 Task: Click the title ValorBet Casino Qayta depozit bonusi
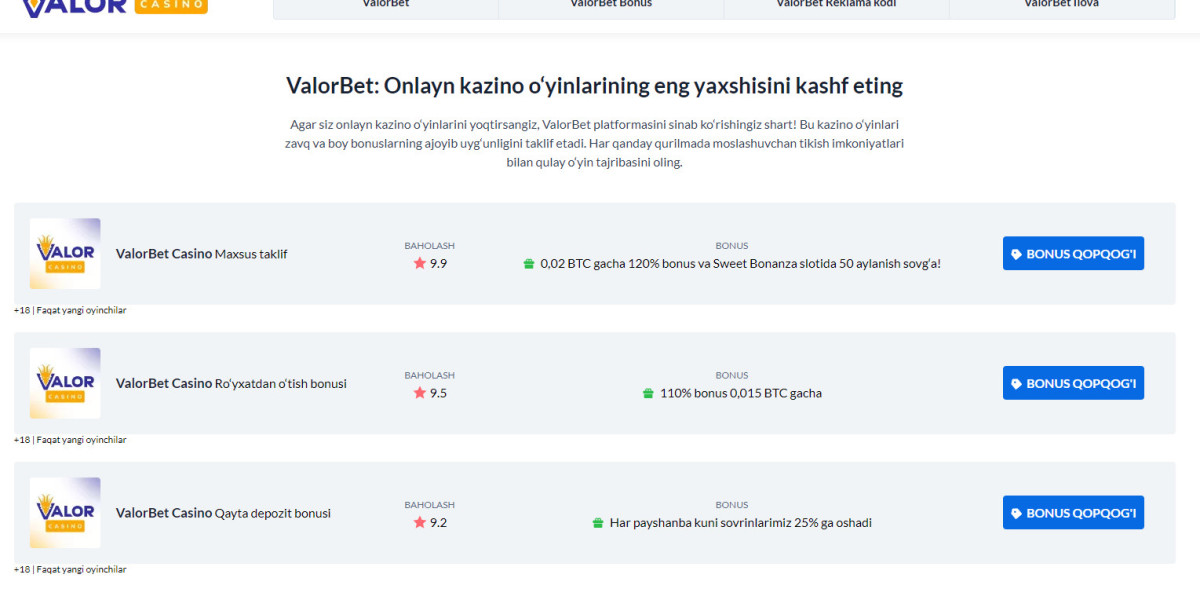(x=223, y=513)
